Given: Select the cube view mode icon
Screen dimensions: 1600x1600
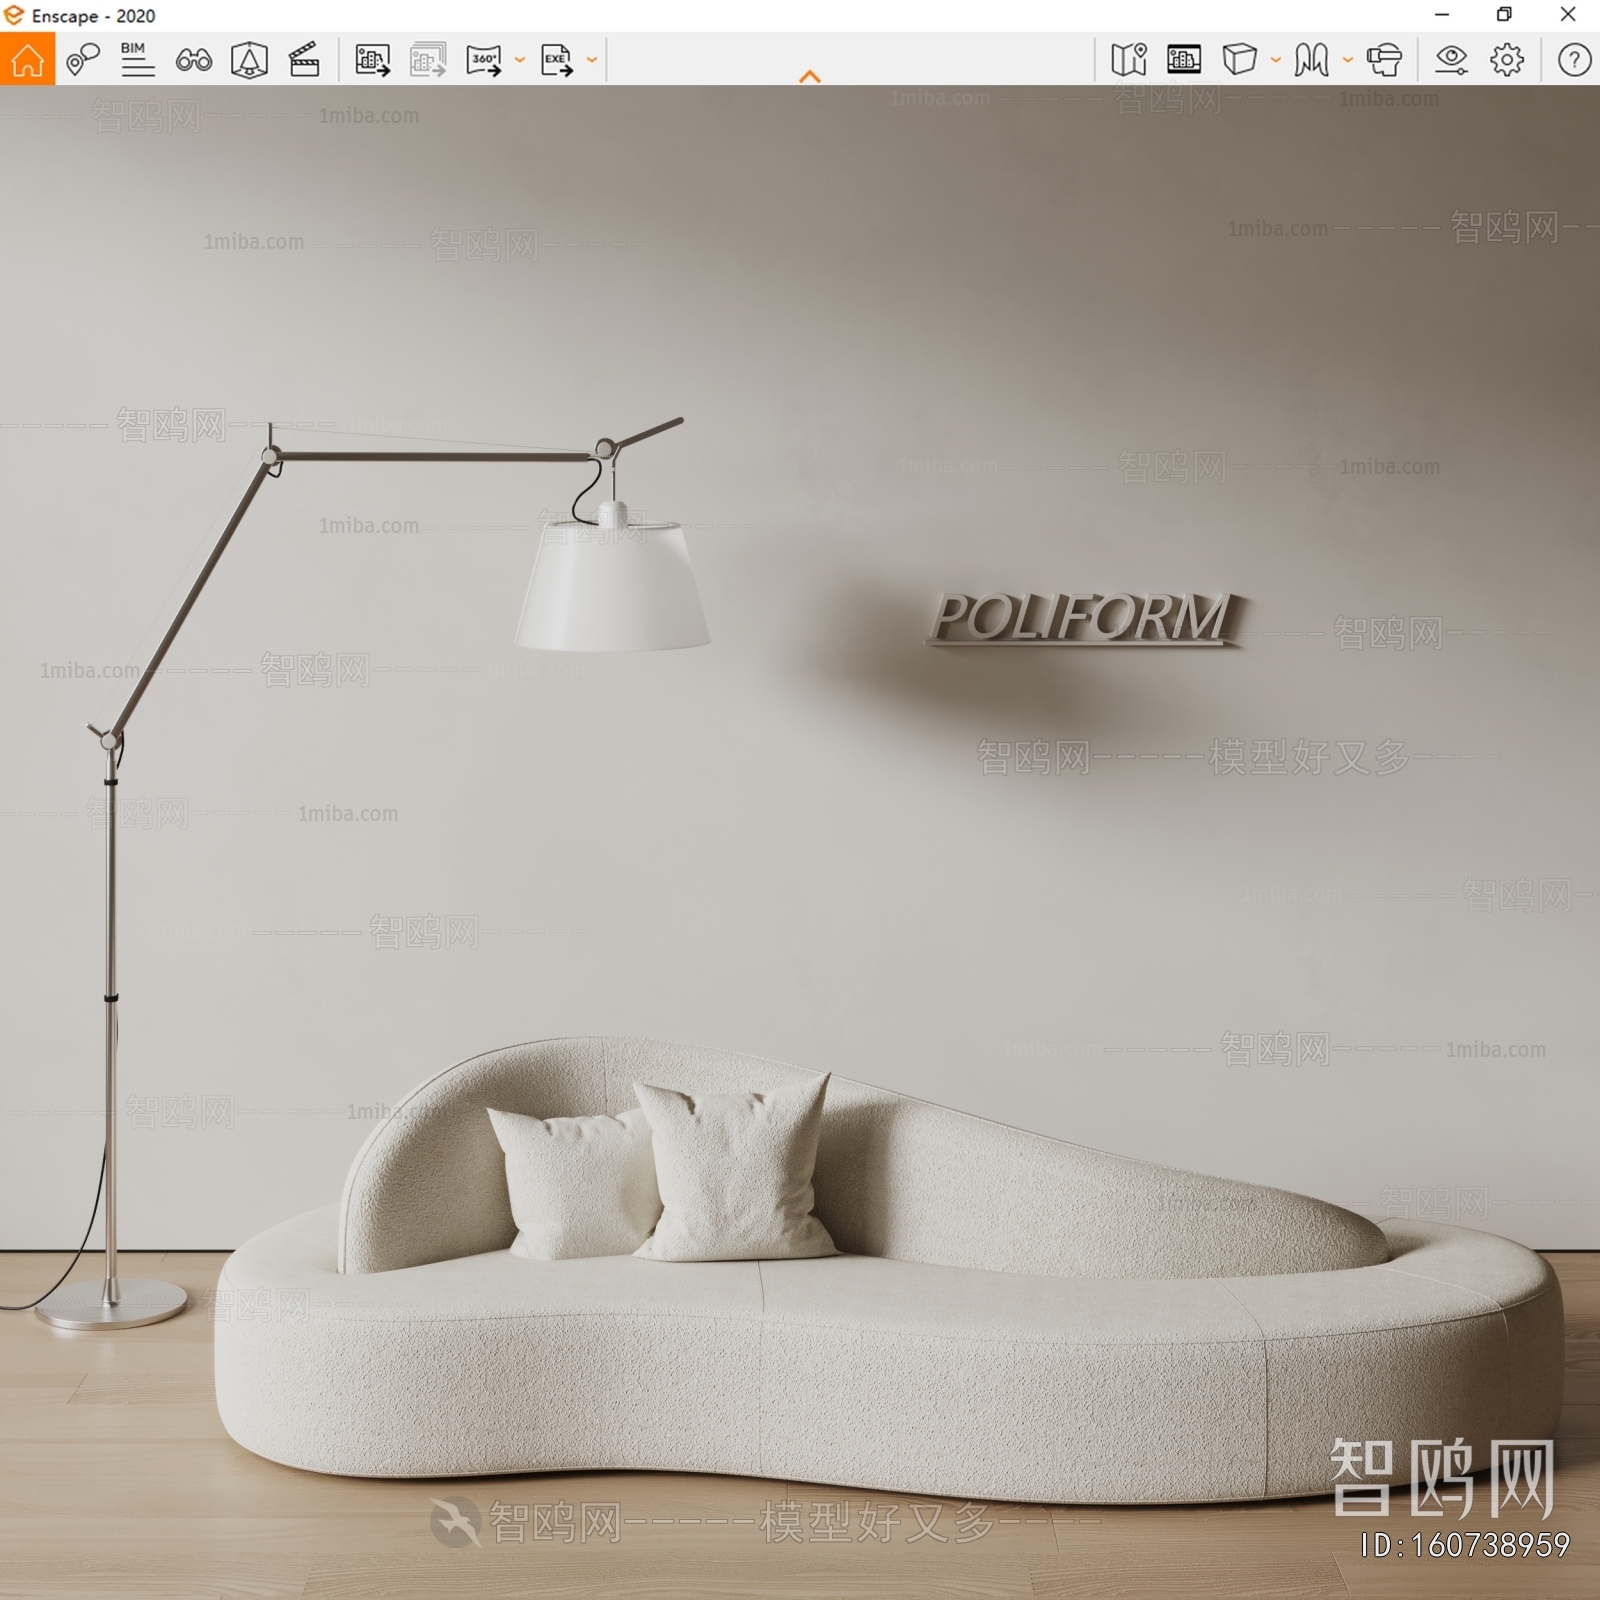Looking at the screenshot, I should tap(1239, 60).
